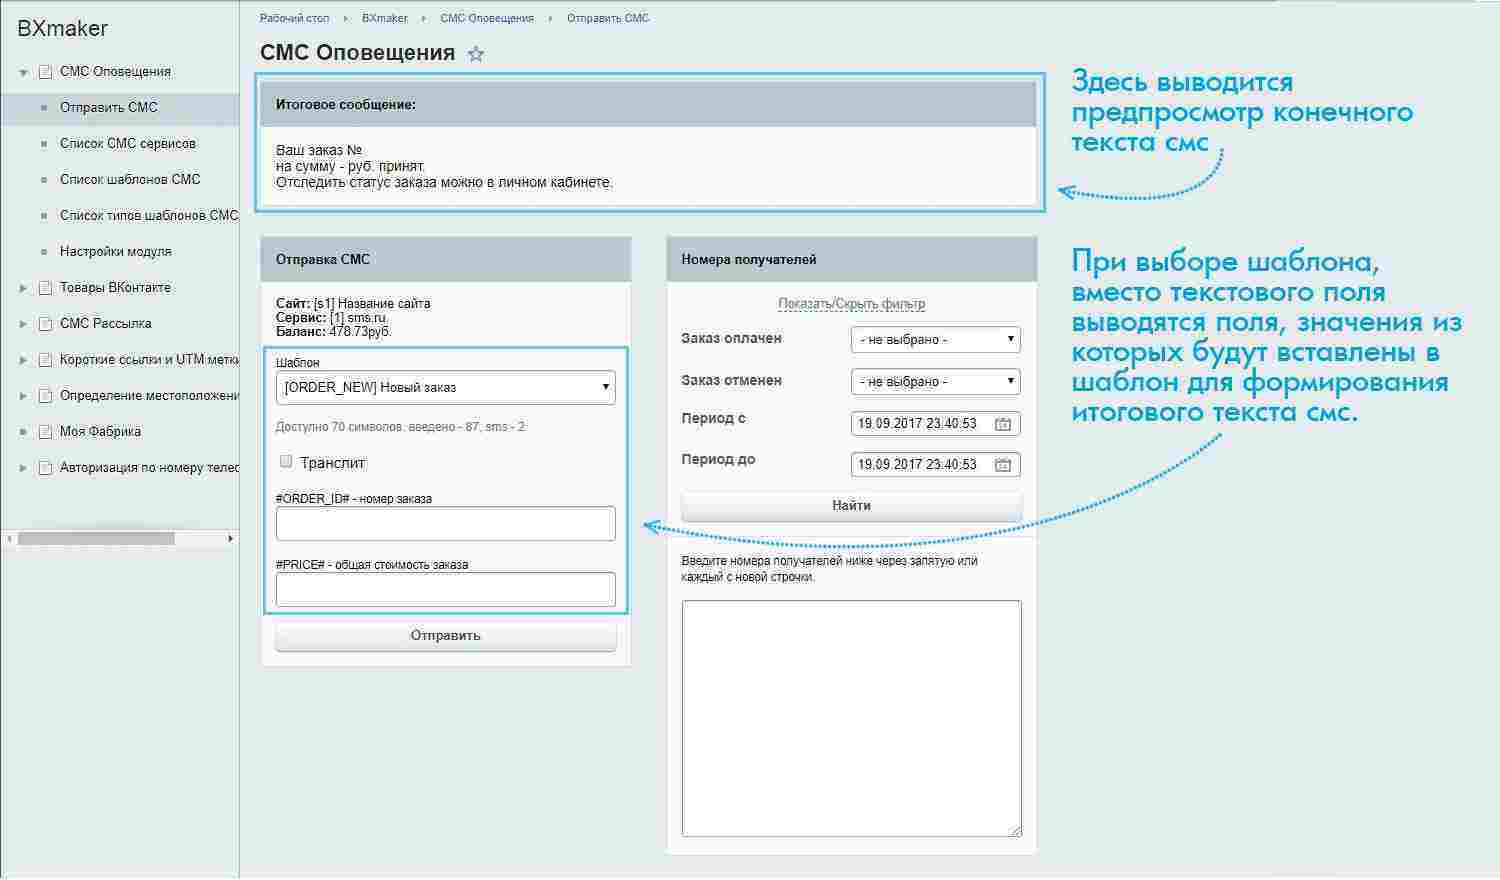Screen dimensions: 1500x880
Task: Open the Шаблон template dropdown
Action: click(446, 388)
